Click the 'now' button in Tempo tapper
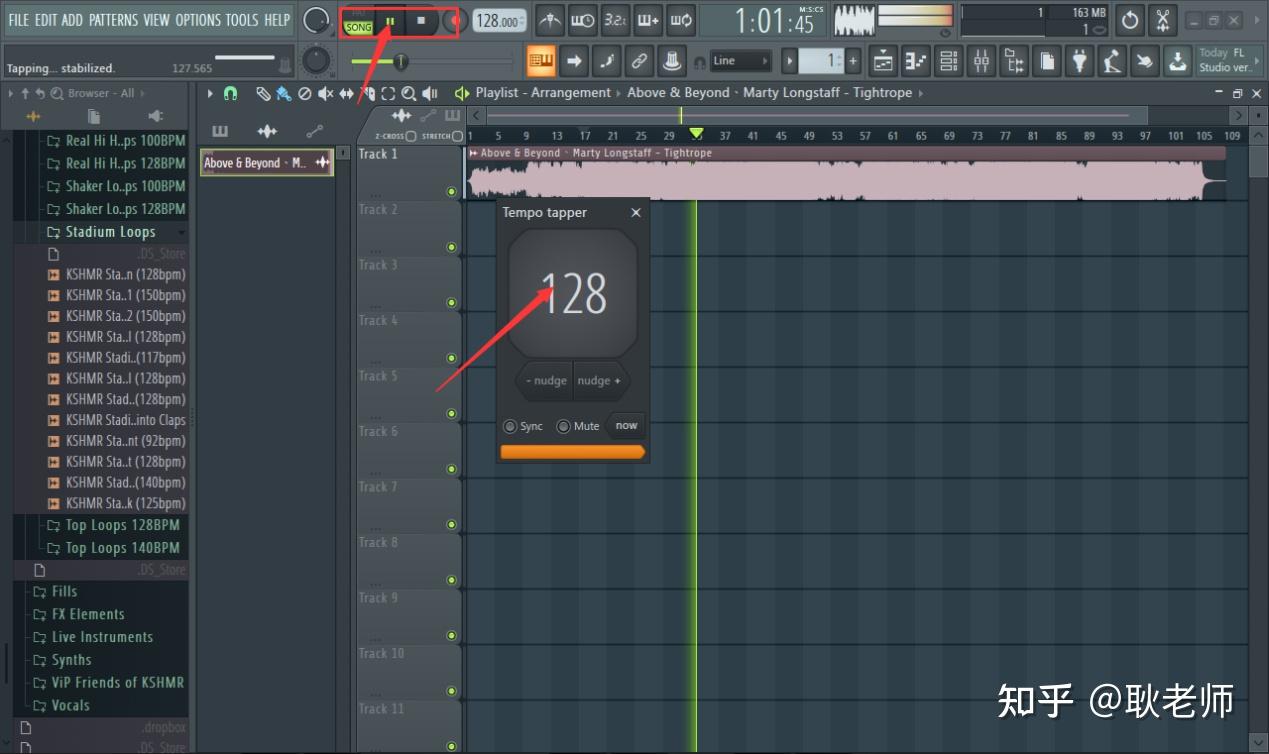The image size is (1269, 754). point(626,425)
